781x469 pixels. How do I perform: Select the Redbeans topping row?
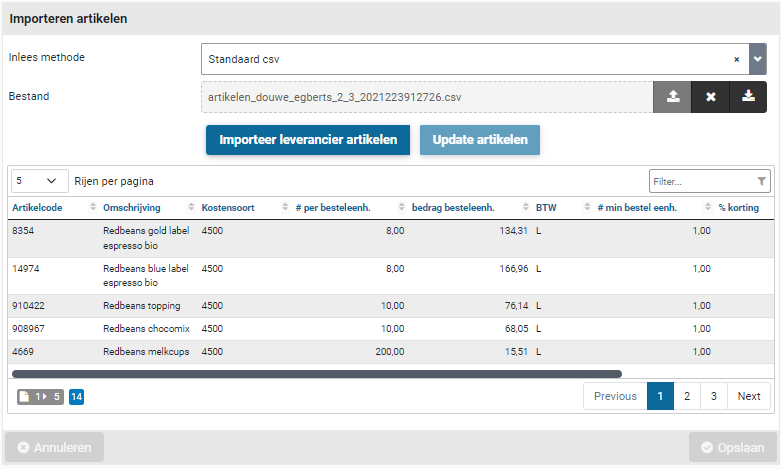pyautogui.click(x=390, y=306)
